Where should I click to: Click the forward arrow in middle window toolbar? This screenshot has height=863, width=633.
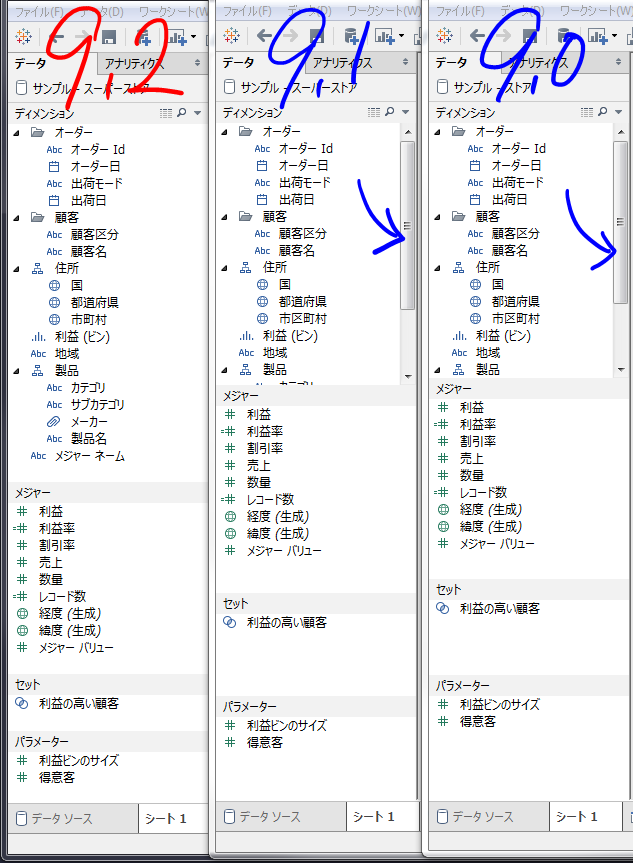(290, 36)
